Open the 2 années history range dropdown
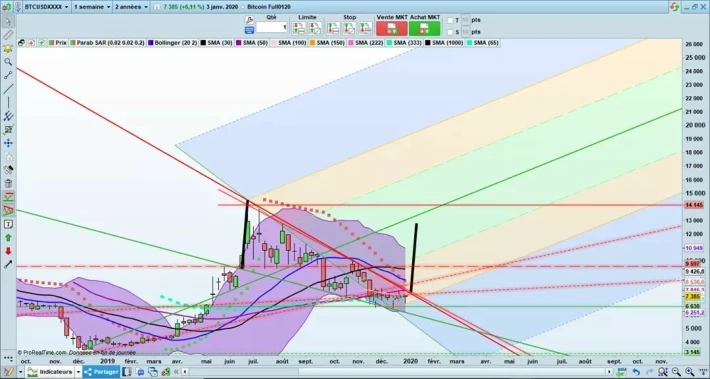Viewport: 710px width, 379px height. (x=131, y=7)
